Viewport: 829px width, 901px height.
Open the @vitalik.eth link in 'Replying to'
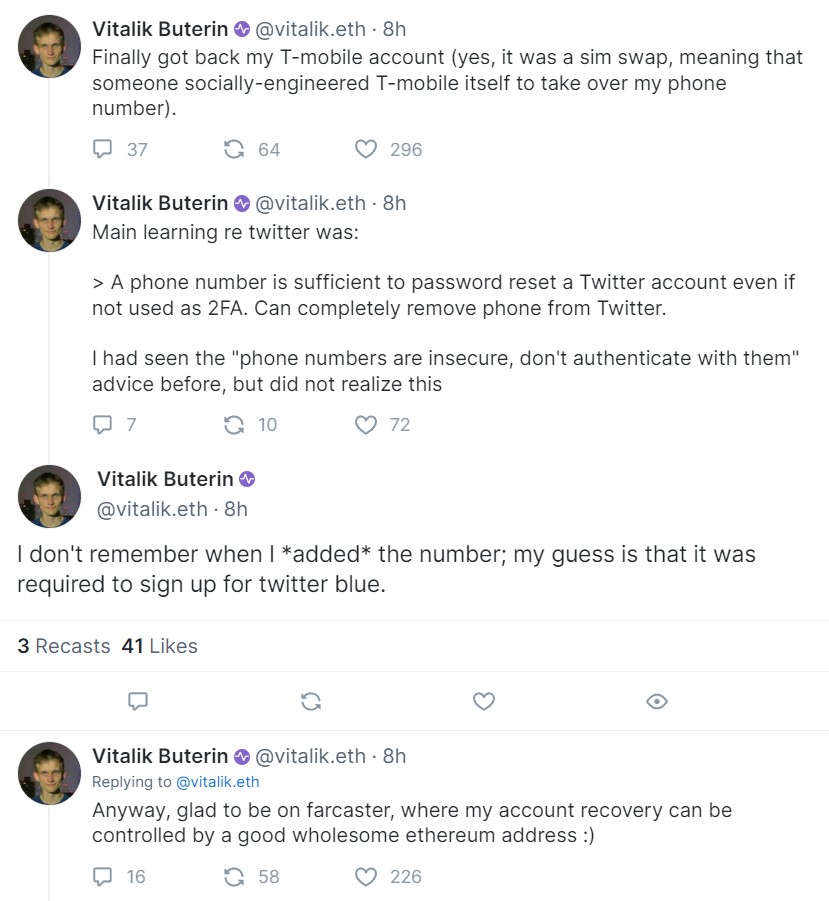tap(218, 781)
